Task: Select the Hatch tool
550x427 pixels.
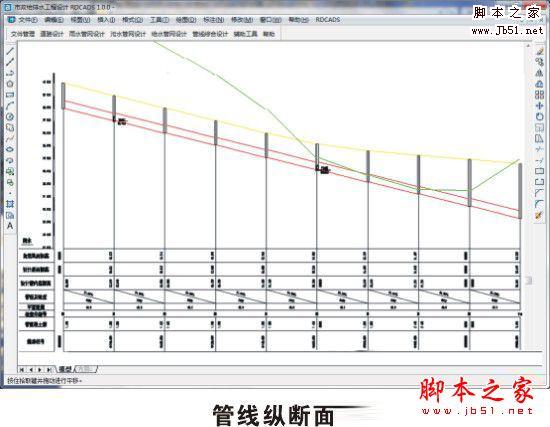Action: click(10, 204)
